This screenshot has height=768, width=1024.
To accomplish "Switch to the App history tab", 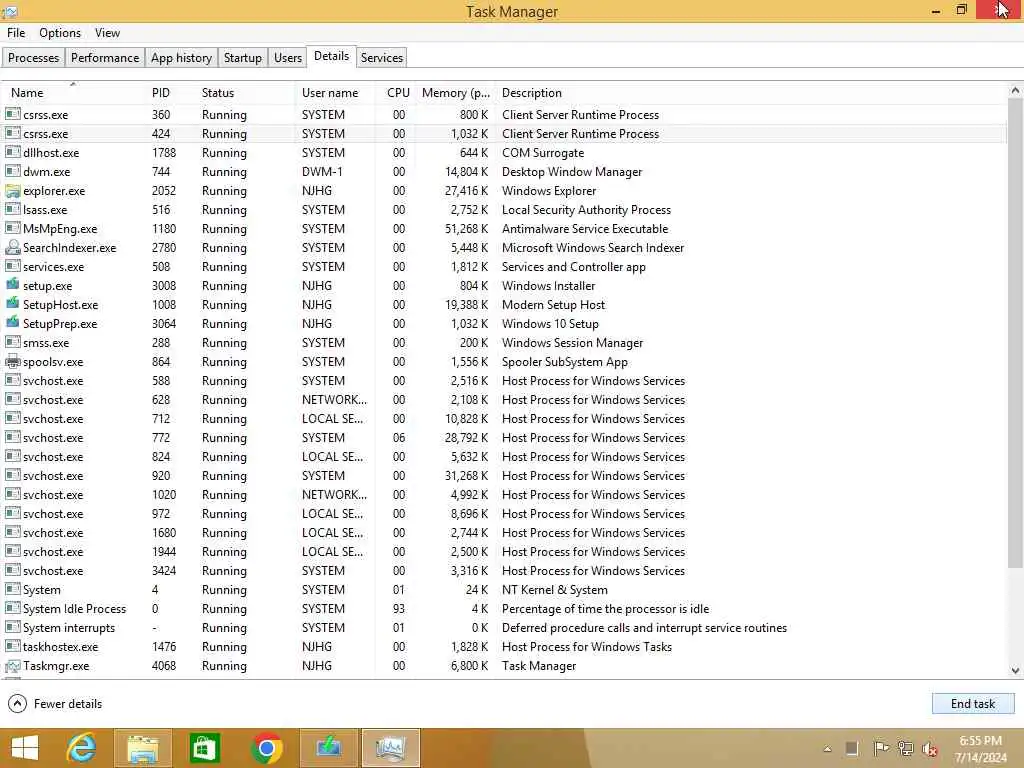I will [182, 57].
